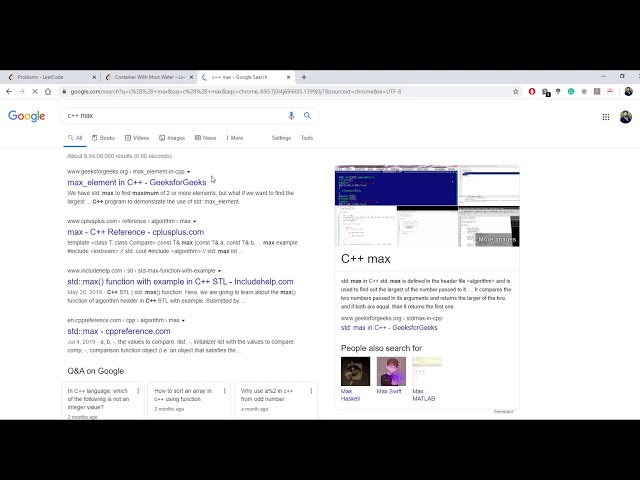
Task: Select the All results tab
Action: pyautogui.click(x=75, y=138)
